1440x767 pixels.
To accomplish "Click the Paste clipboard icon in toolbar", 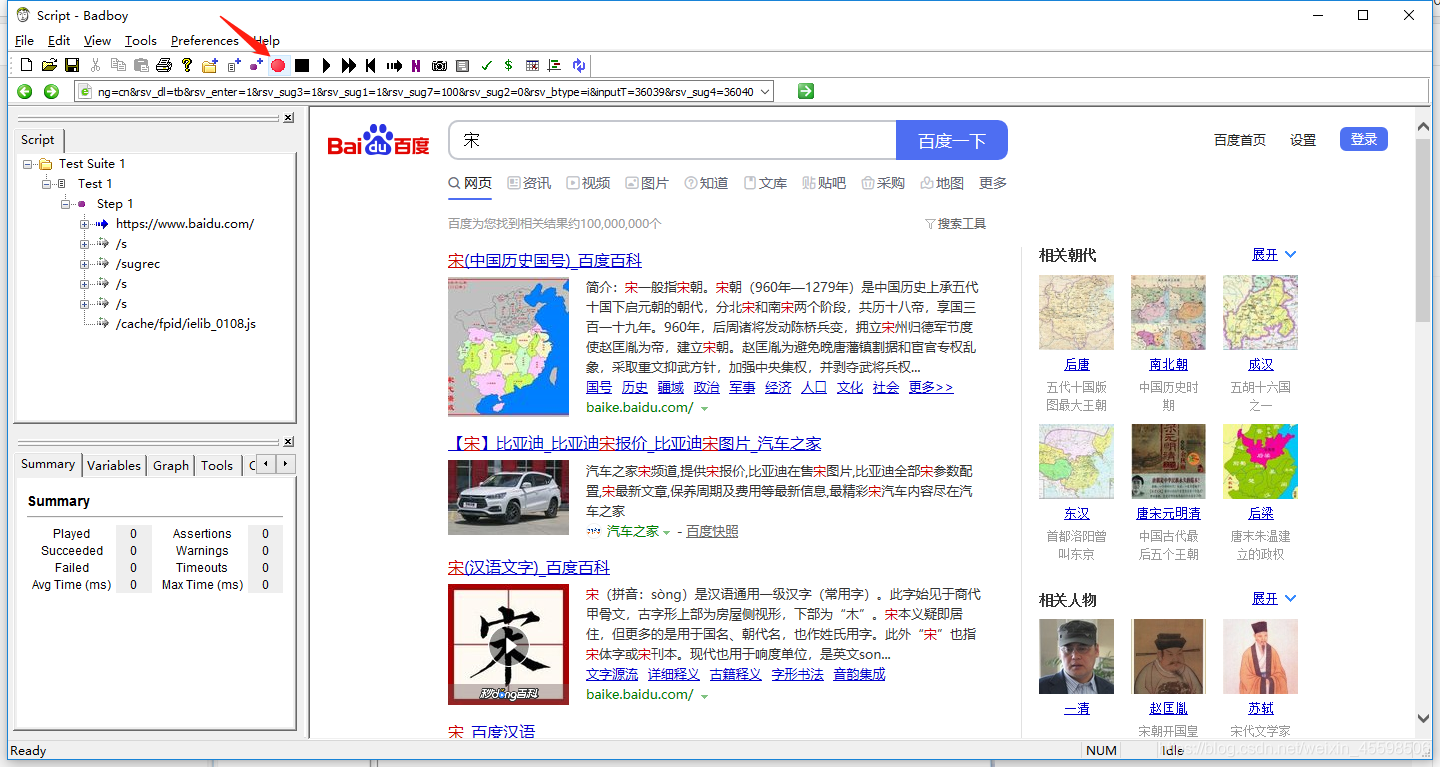I will pos(141,65).
